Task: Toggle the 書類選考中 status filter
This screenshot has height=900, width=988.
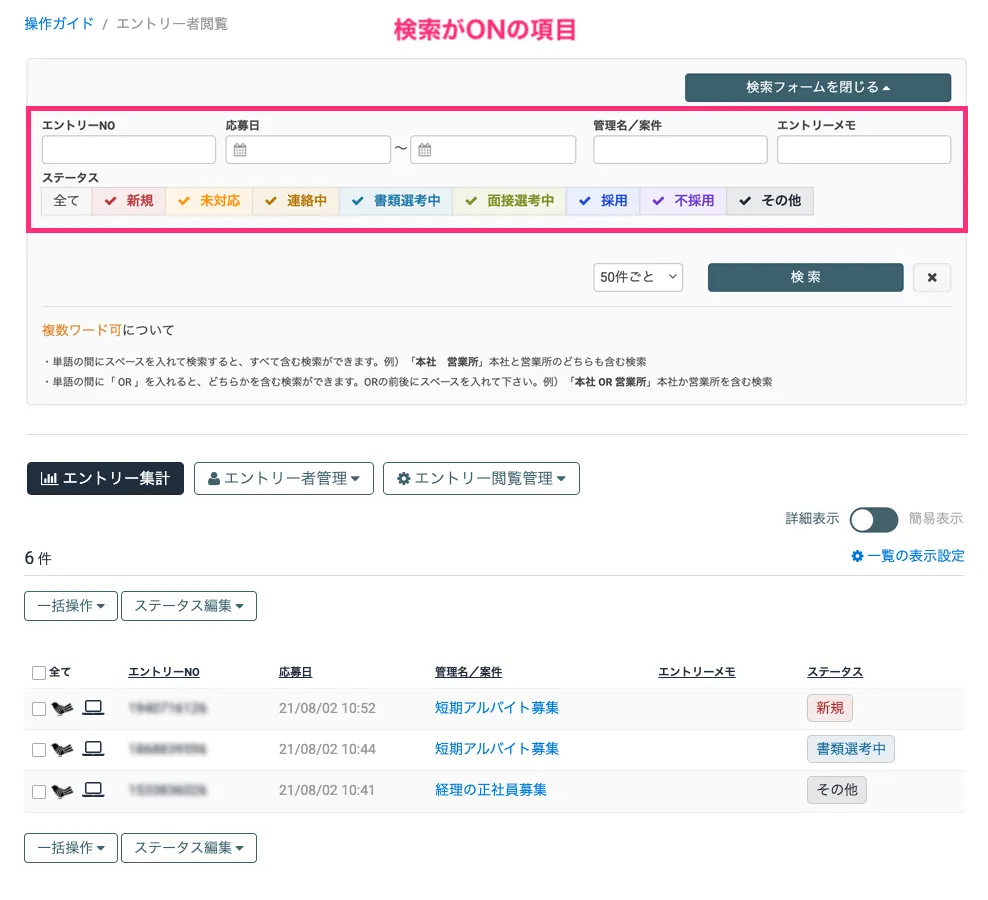Action: pos(396,201)
